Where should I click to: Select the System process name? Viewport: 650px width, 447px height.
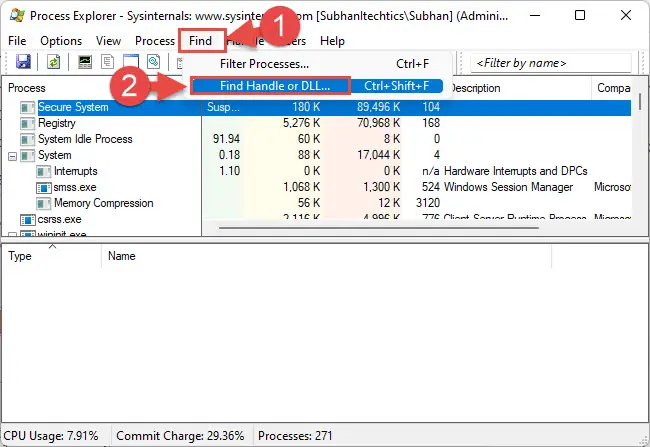[55, 155]
